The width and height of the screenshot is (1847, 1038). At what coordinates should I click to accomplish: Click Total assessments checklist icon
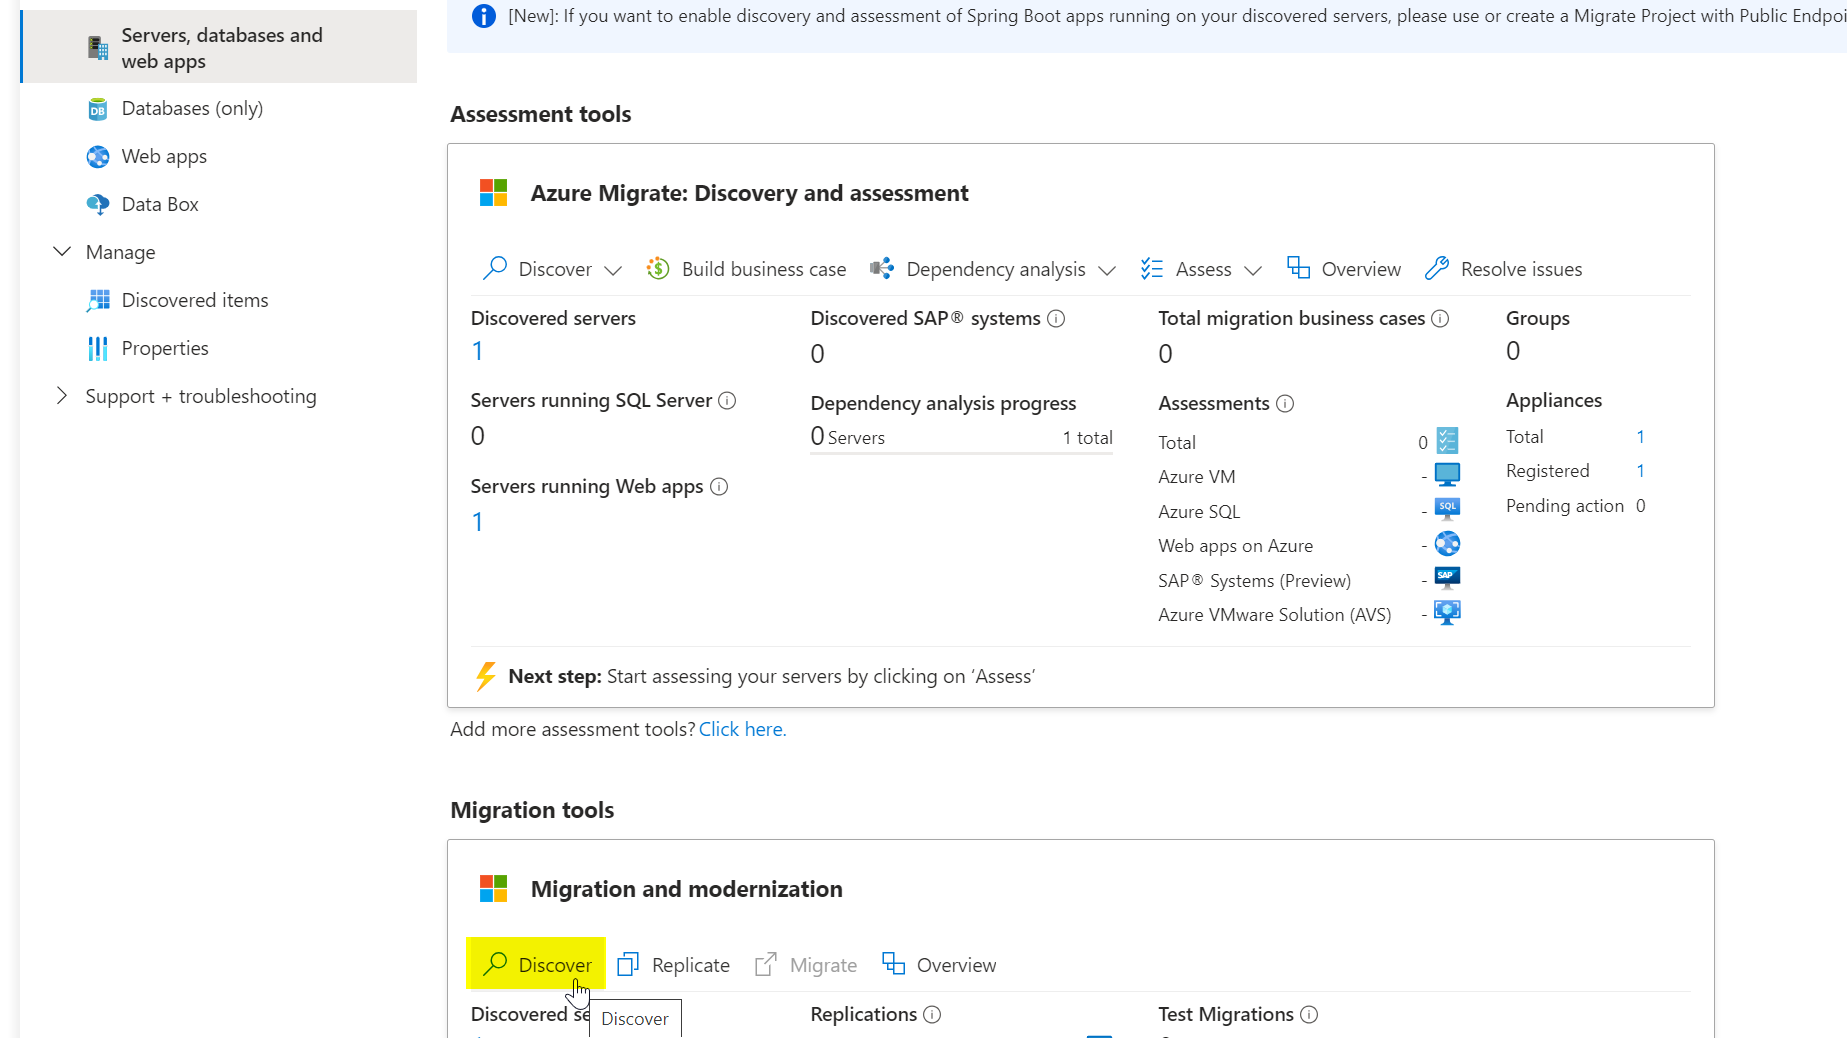[1447, 441]
